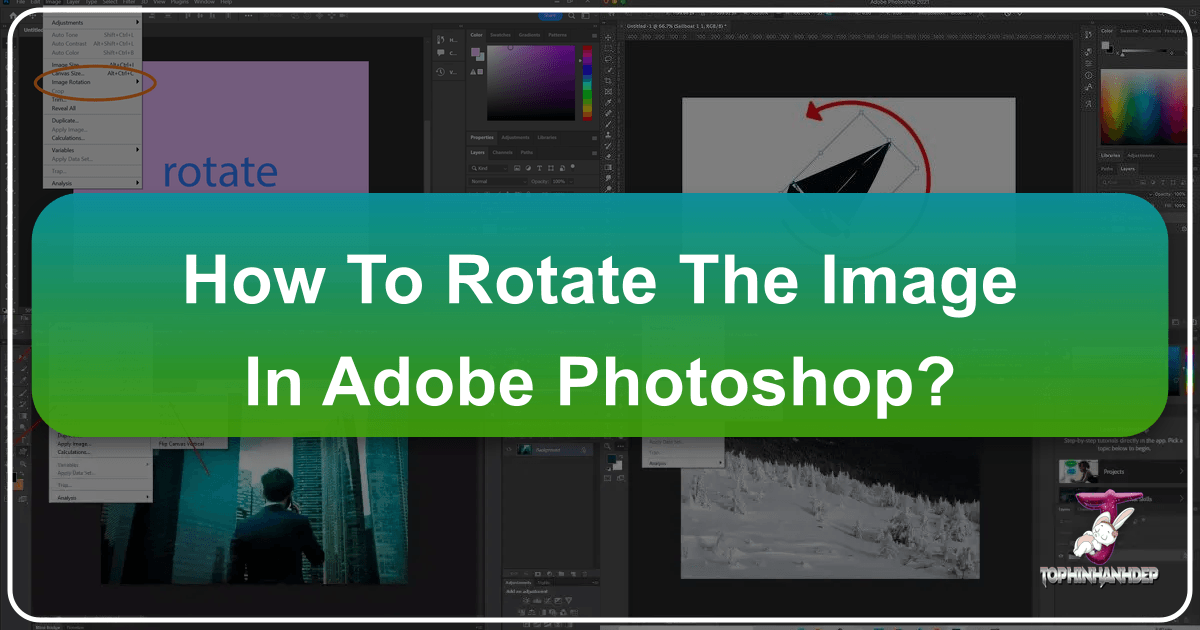1200x630 pixels.
Task: Click the Tophinhanhdep rabbit logo
Action: pyautogui.click(x=1101, y=532)
